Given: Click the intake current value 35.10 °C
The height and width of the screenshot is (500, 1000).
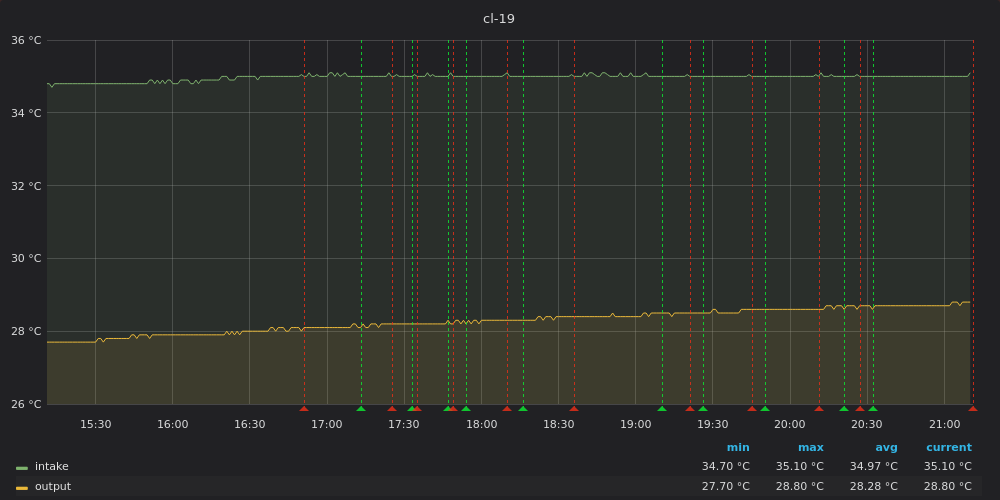Looking at the screenshot, I should 947,467.
